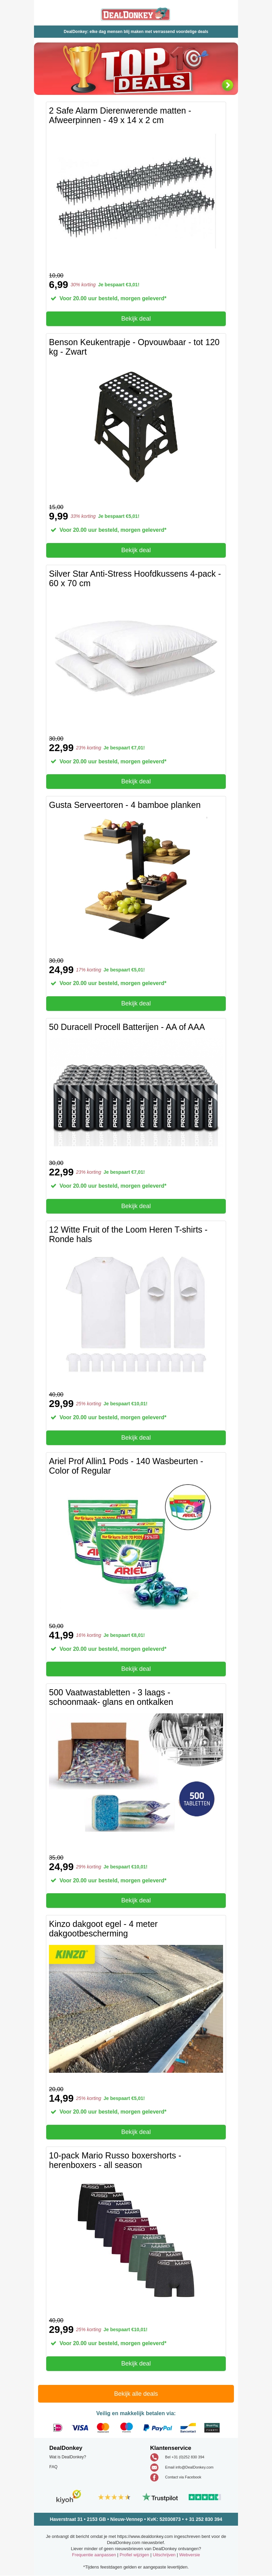The height and width of the screenshot is (2576, 272).
Task: Click Bekijk deal for Benson Keukentrapje
Action: pyautogui.click(x=136, y=550)
